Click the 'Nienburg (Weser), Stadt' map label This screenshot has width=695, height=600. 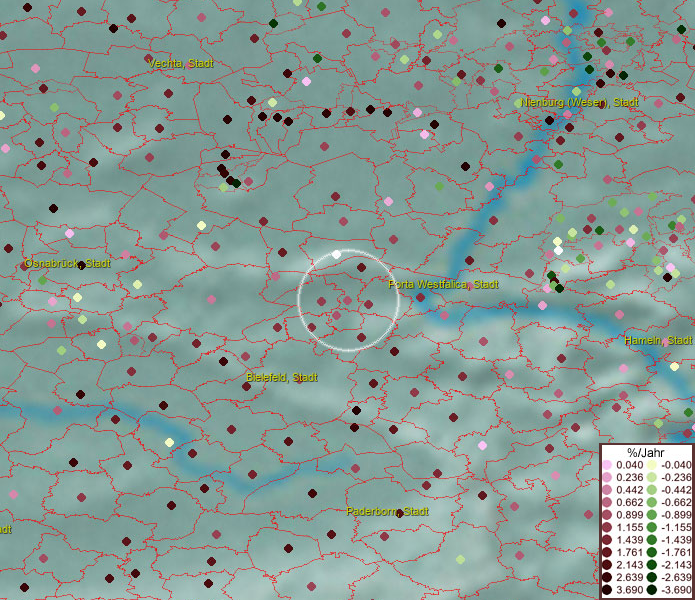click(579, 102)
